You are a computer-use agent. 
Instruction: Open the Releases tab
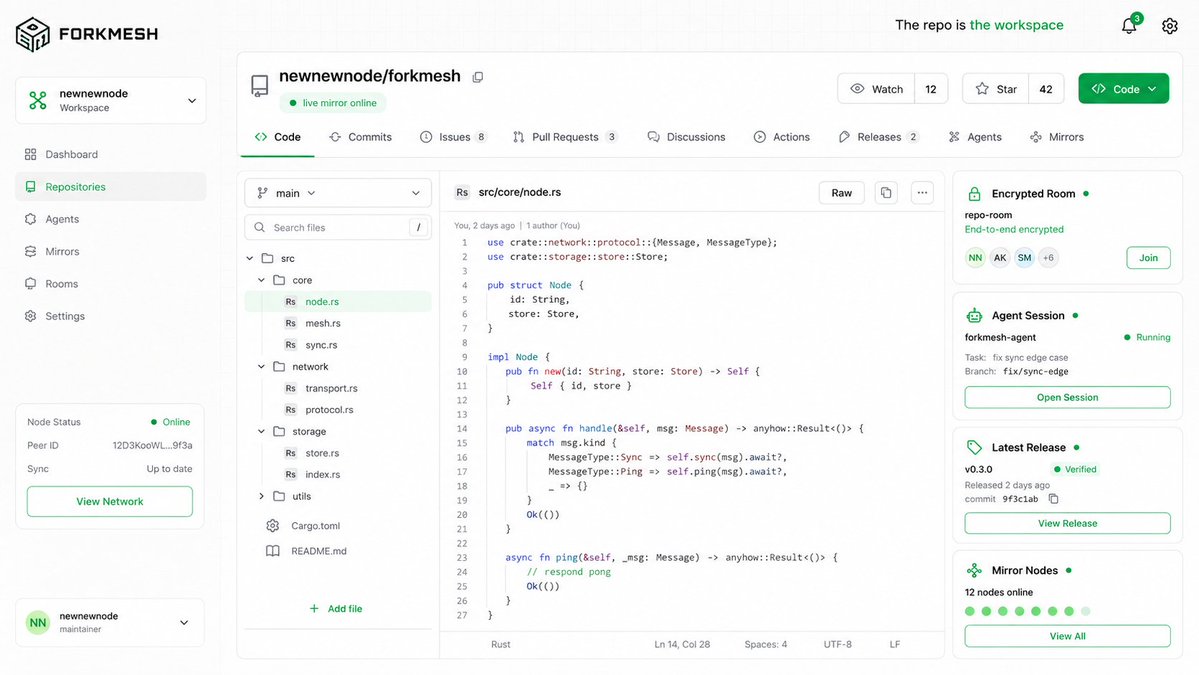[879, 138]
